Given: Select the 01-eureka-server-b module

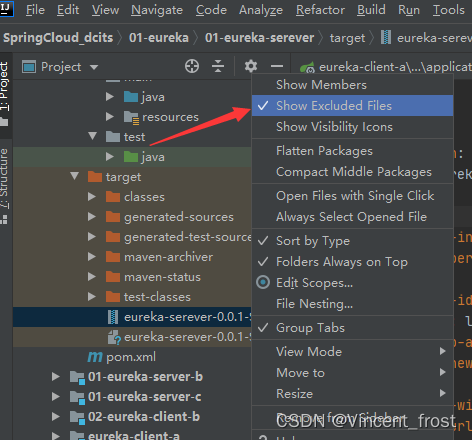Looking at the screenshot, I should point(145,377).
